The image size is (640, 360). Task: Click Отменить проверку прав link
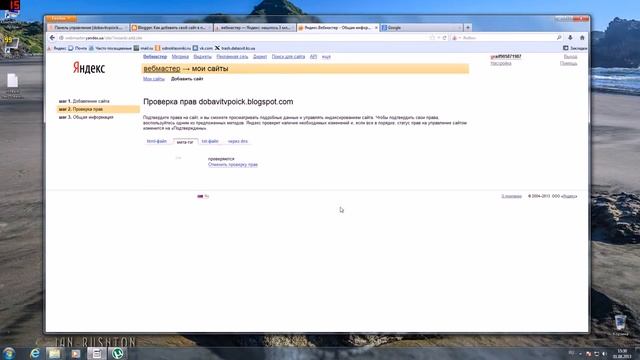[233, 164]
